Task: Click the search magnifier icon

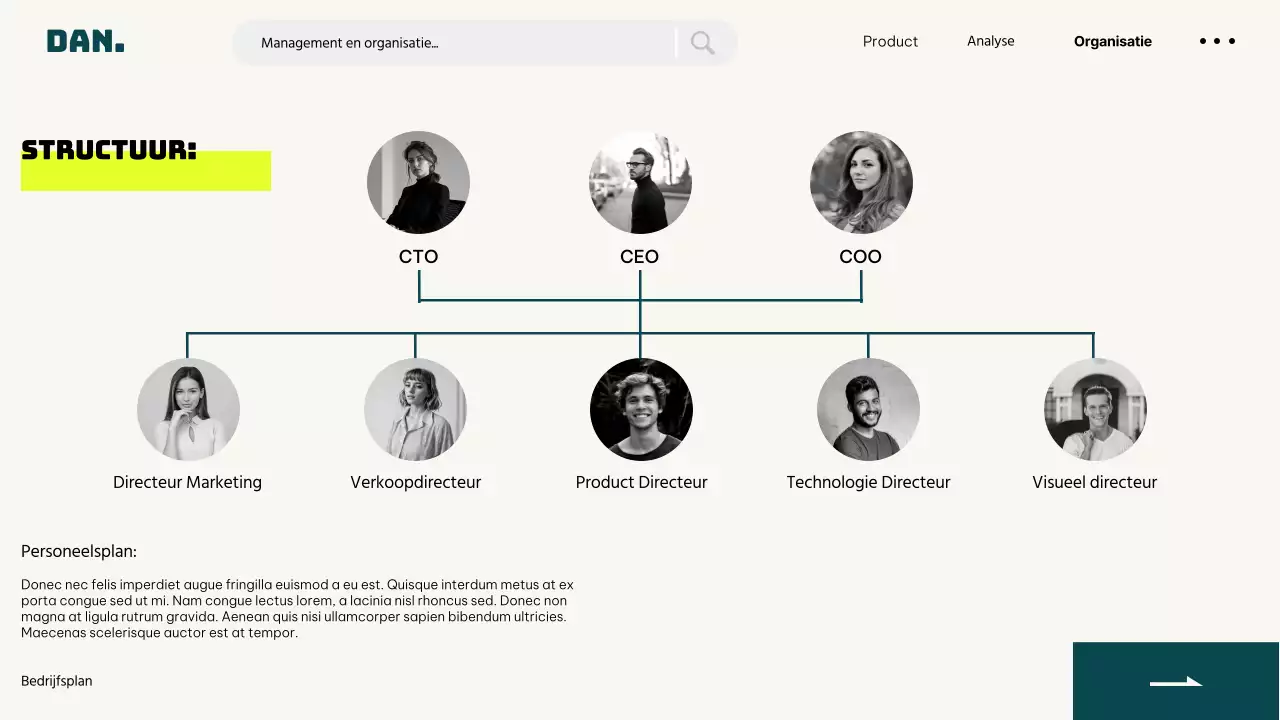Action: [x=703, y=43]
